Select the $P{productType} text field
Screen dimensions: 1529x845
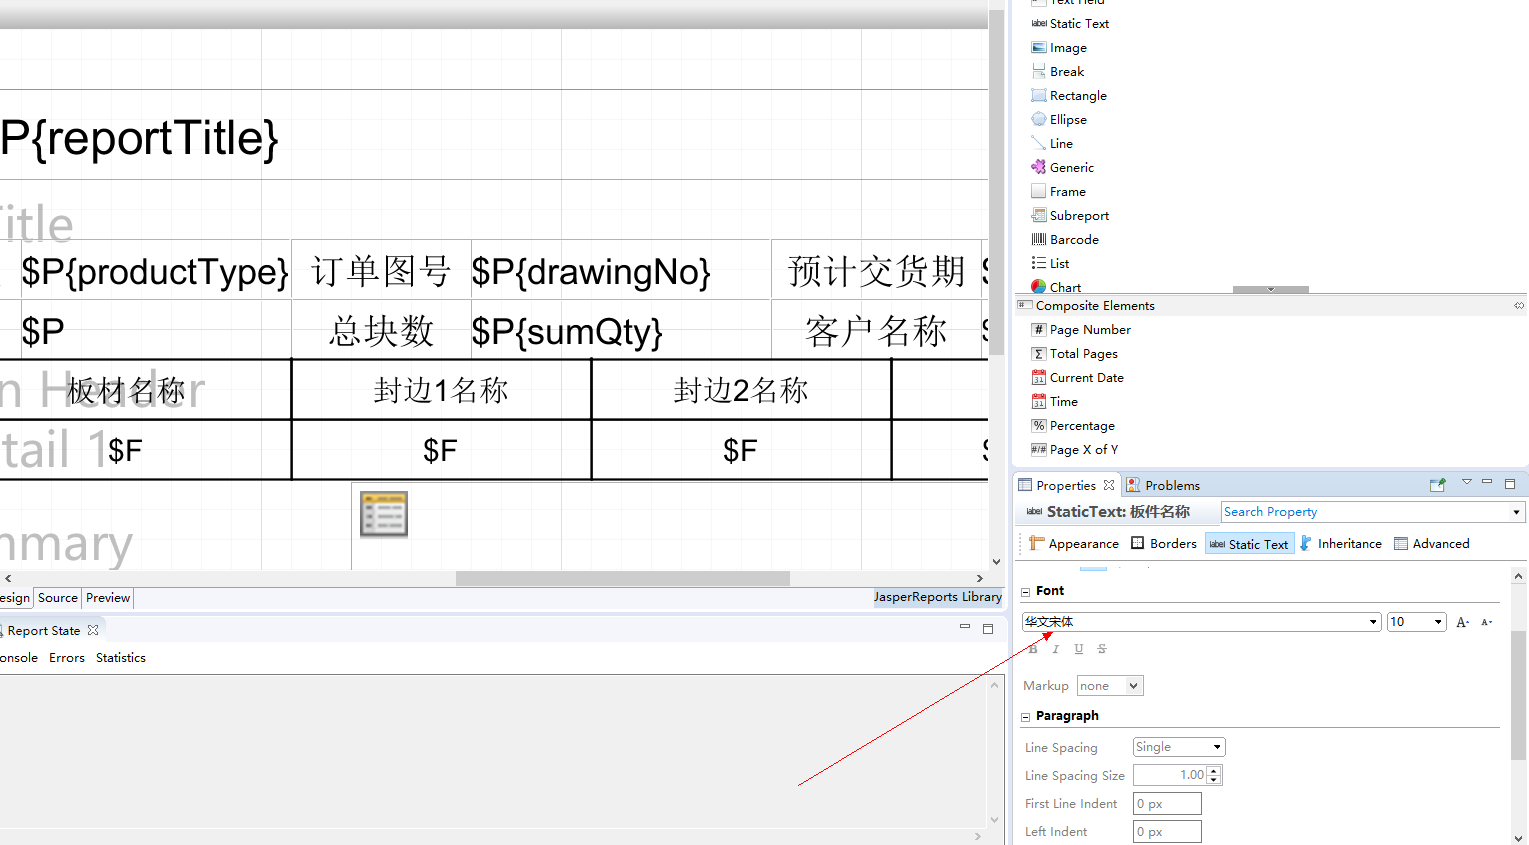155,271
